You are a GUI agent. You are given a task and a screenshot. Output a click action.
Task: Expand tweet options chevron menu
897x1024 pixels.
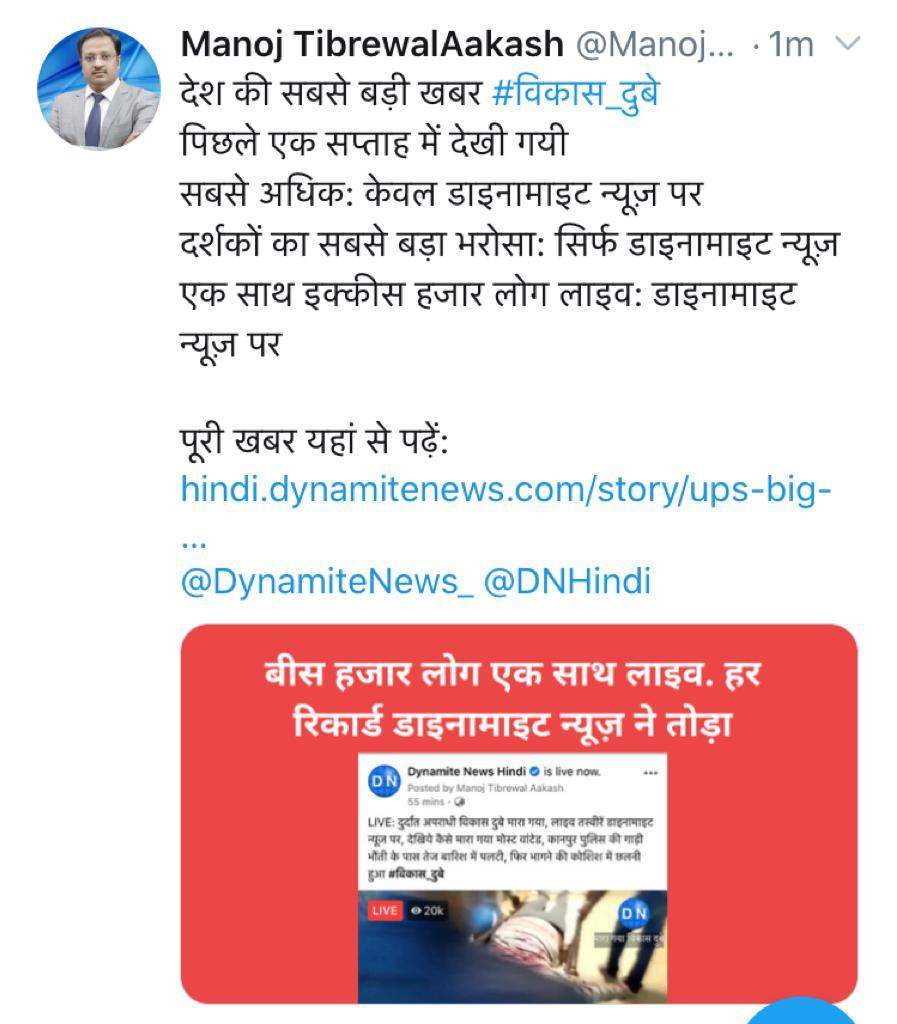click(x=848, y=44)
